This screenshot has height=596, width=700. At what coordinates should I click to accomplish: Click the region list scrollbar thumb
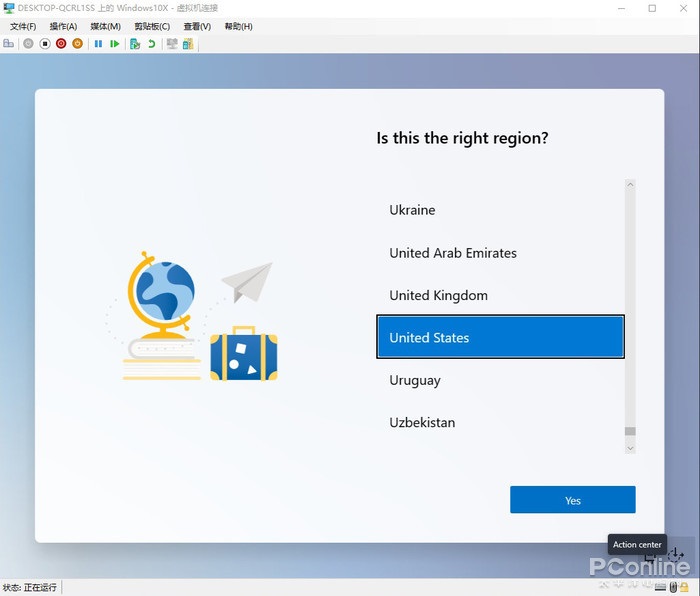[x=630, y=431]
